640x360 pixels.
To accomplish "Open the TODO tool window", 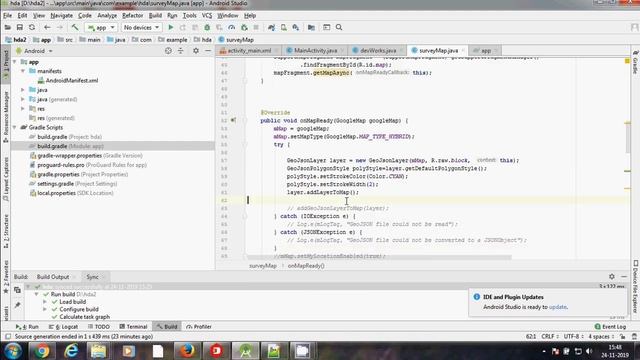I will tap(99, 327).
